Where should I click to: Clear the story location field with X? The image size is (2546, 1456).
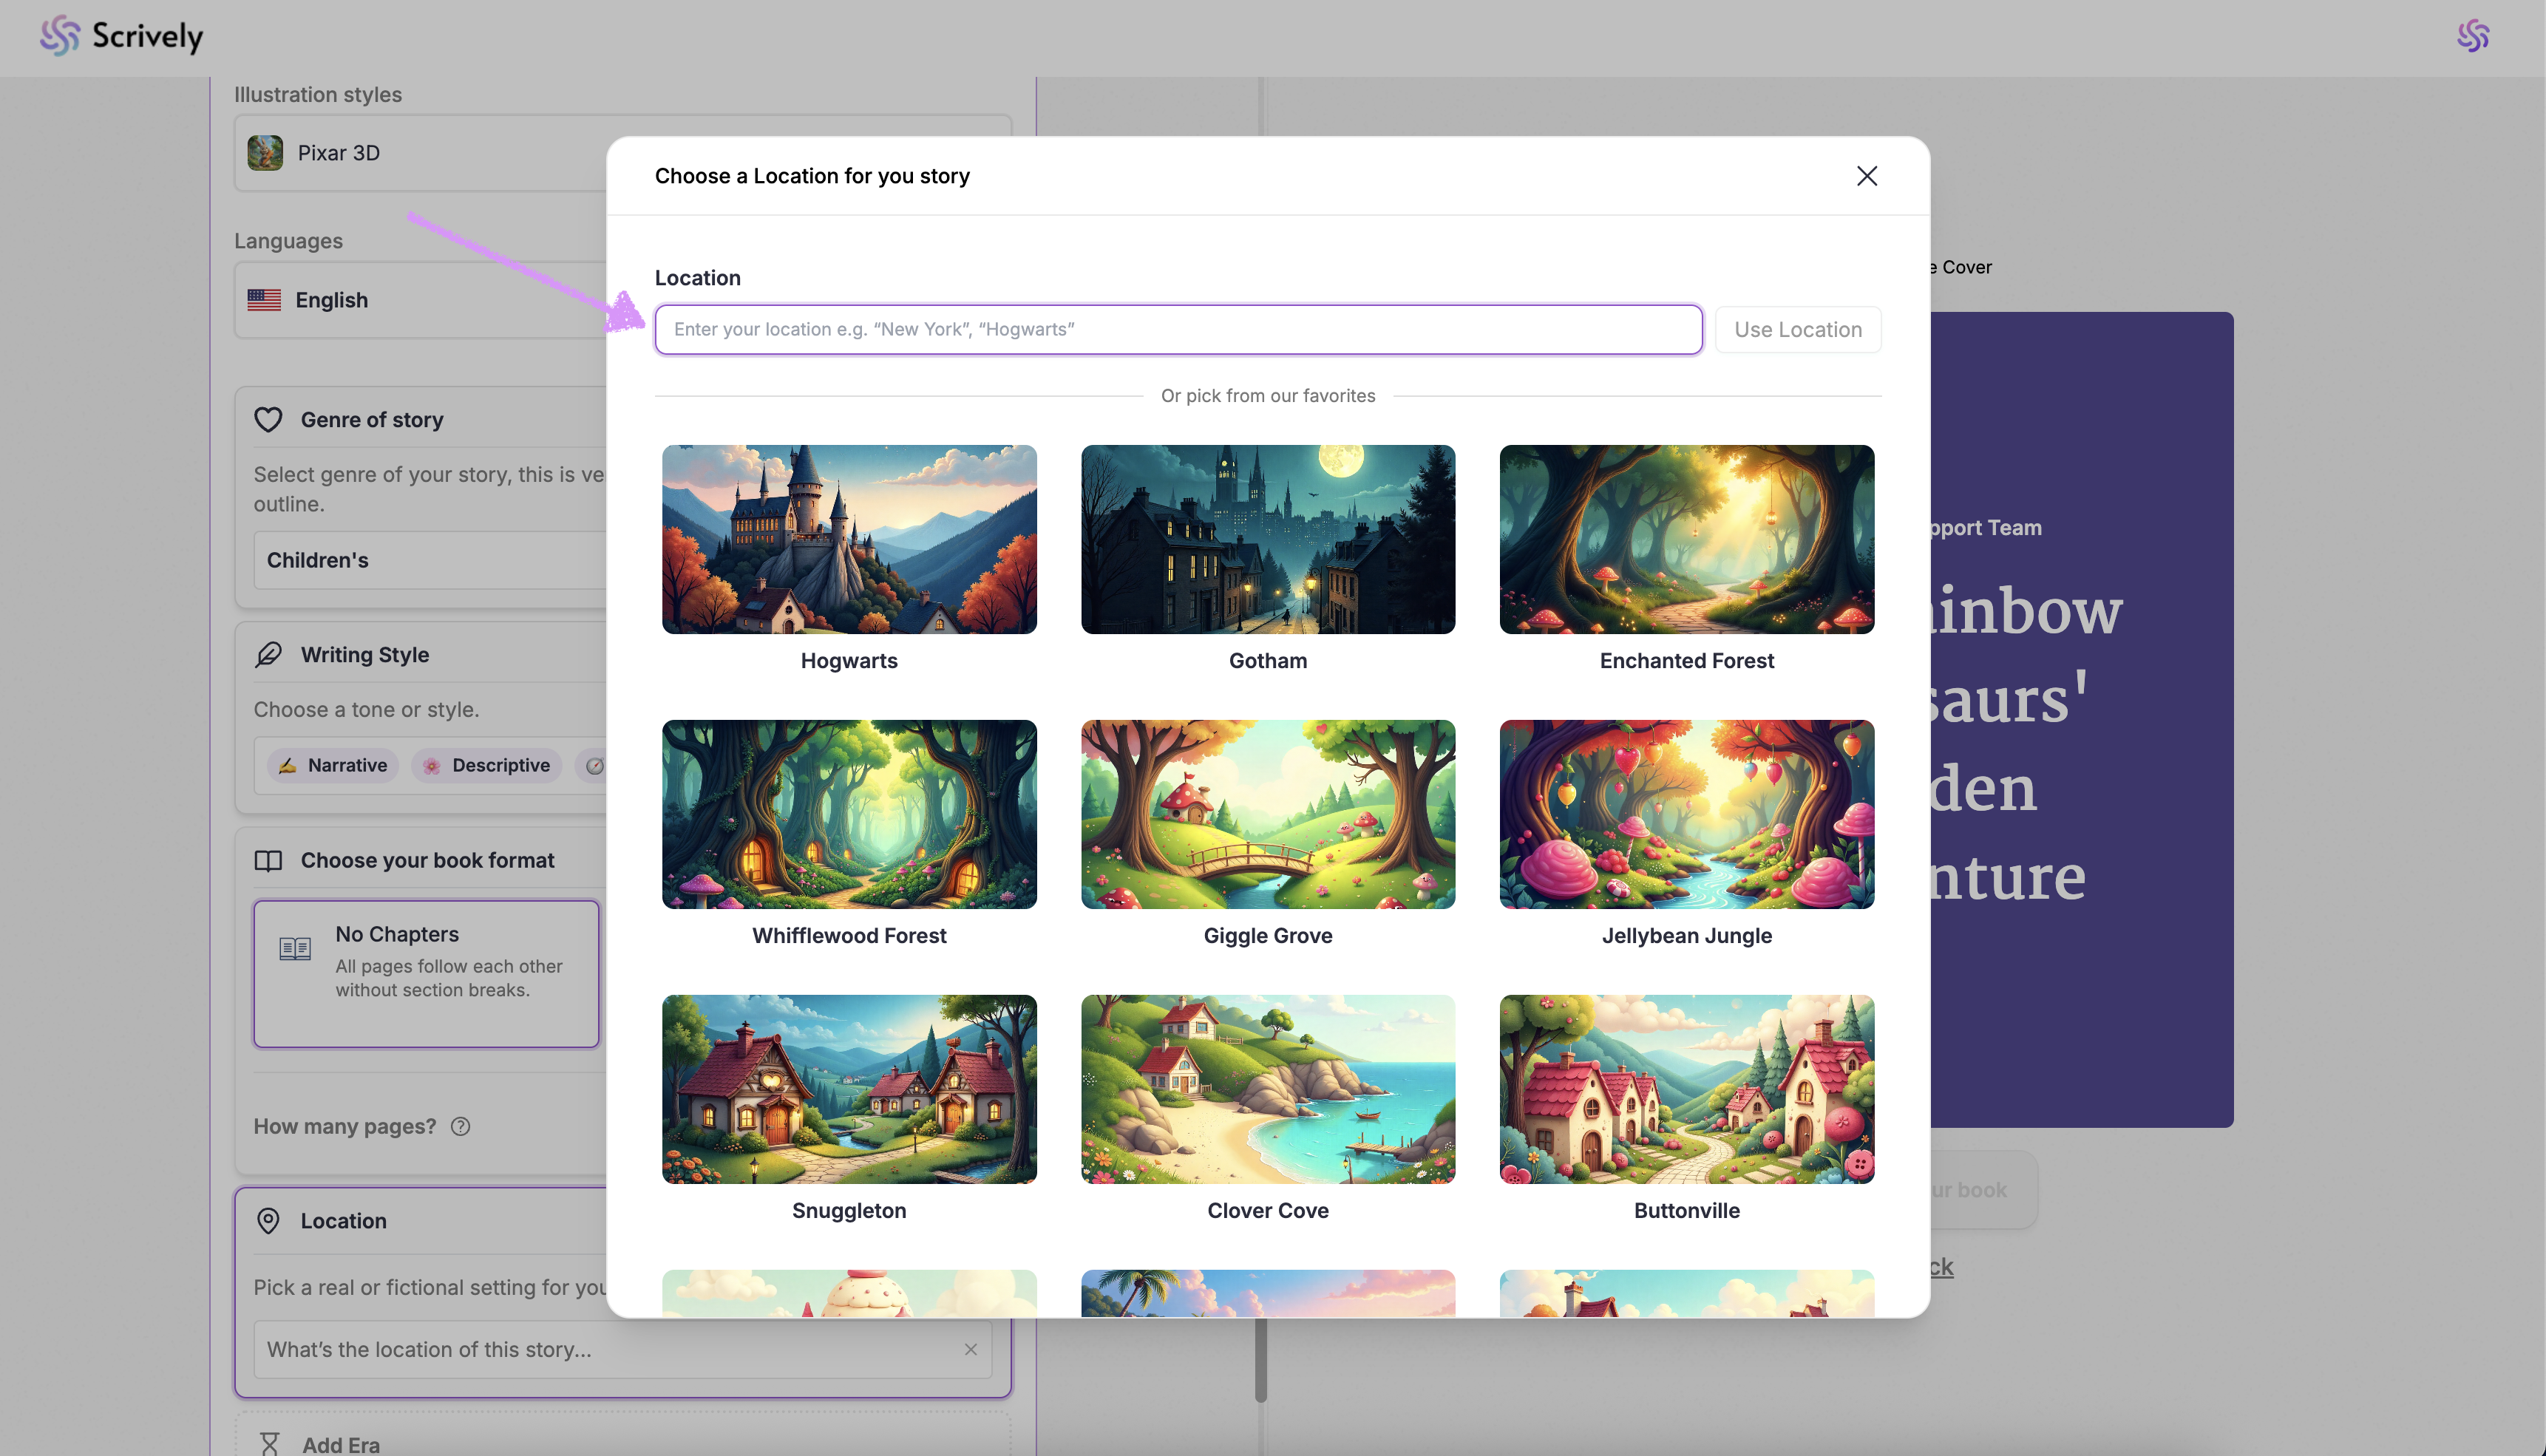click(970, 1349)
